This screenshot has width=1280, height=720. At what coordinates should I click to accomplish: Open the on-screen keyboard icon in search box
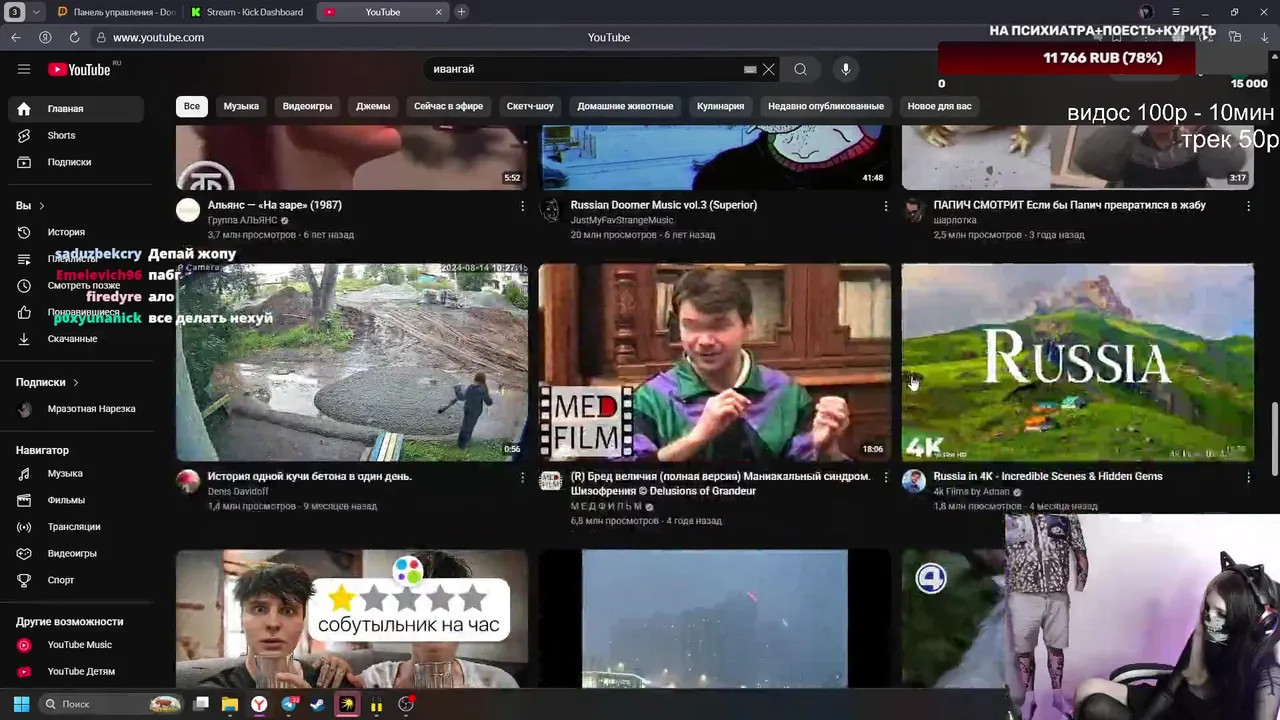(750, 69)
